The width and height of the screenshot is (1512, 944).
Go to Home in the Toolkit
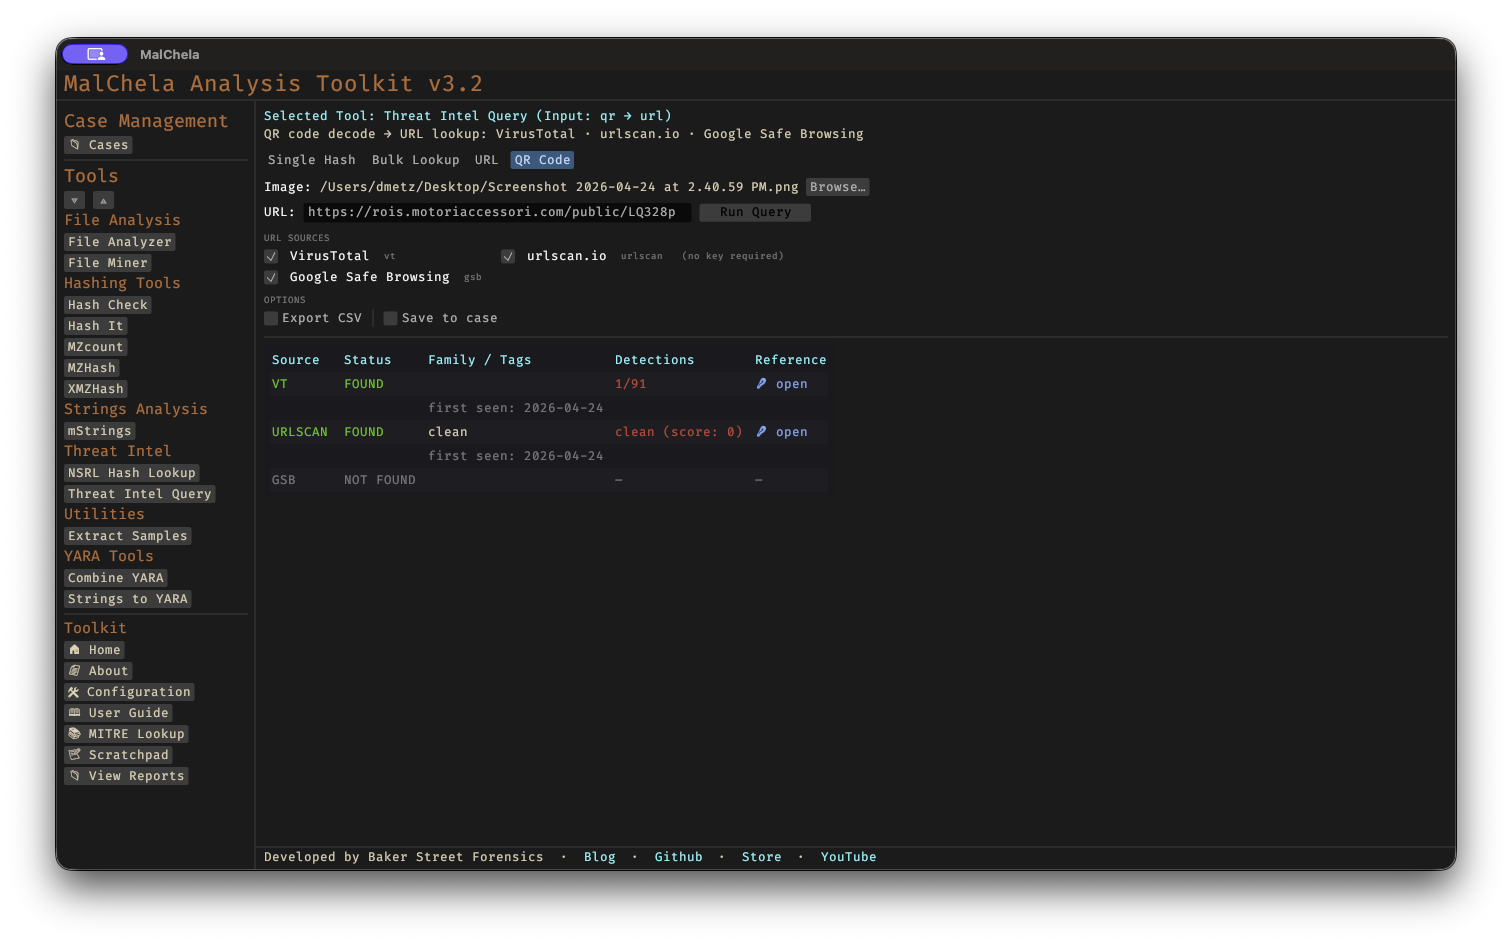click(94, 650)
